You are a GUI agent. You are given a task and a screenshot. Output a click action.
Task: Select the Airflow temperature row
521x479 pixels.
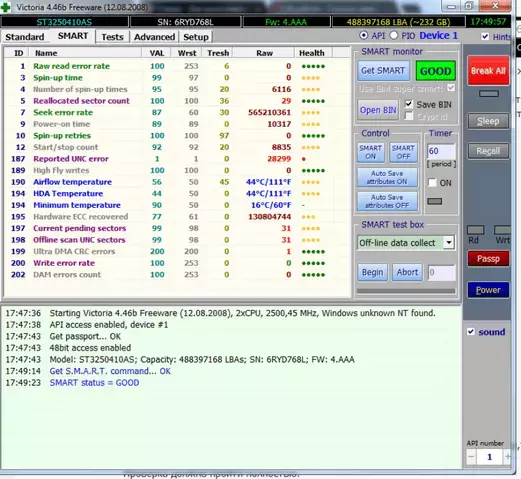[x=177, y=182]
